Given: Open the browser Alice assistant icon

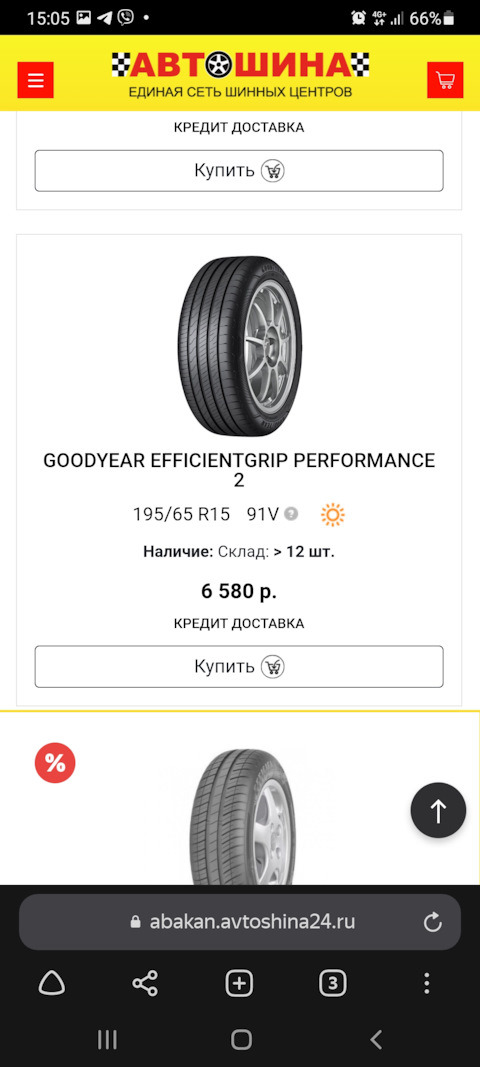Looking at the screenshot, I should point(52,983).
